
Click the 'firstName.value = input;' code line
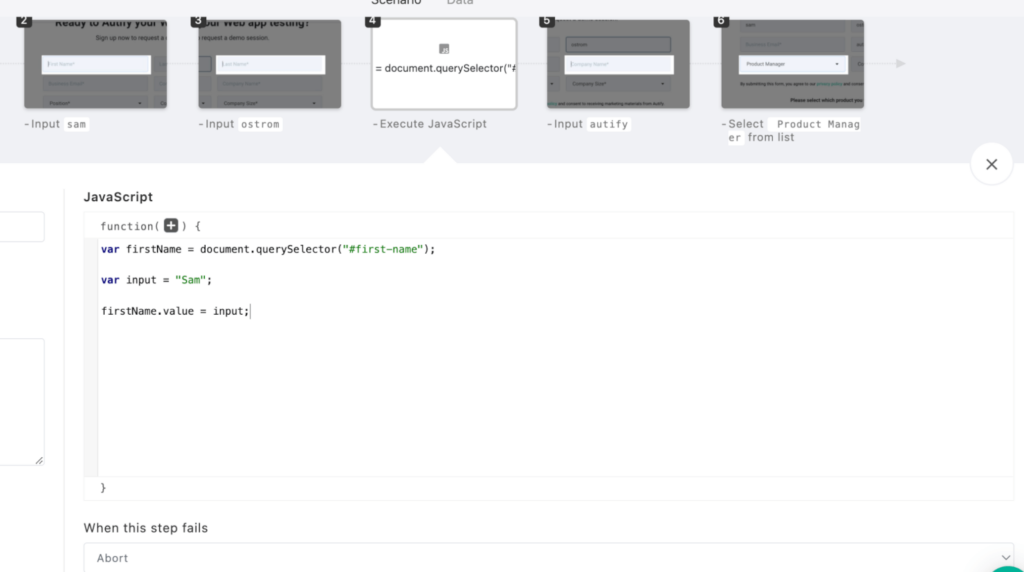point(175,311)
